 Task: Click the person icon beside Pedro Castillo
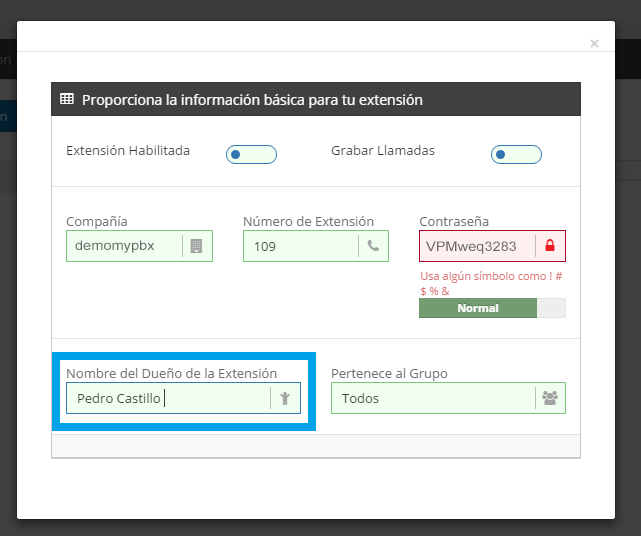pos(285,398)
